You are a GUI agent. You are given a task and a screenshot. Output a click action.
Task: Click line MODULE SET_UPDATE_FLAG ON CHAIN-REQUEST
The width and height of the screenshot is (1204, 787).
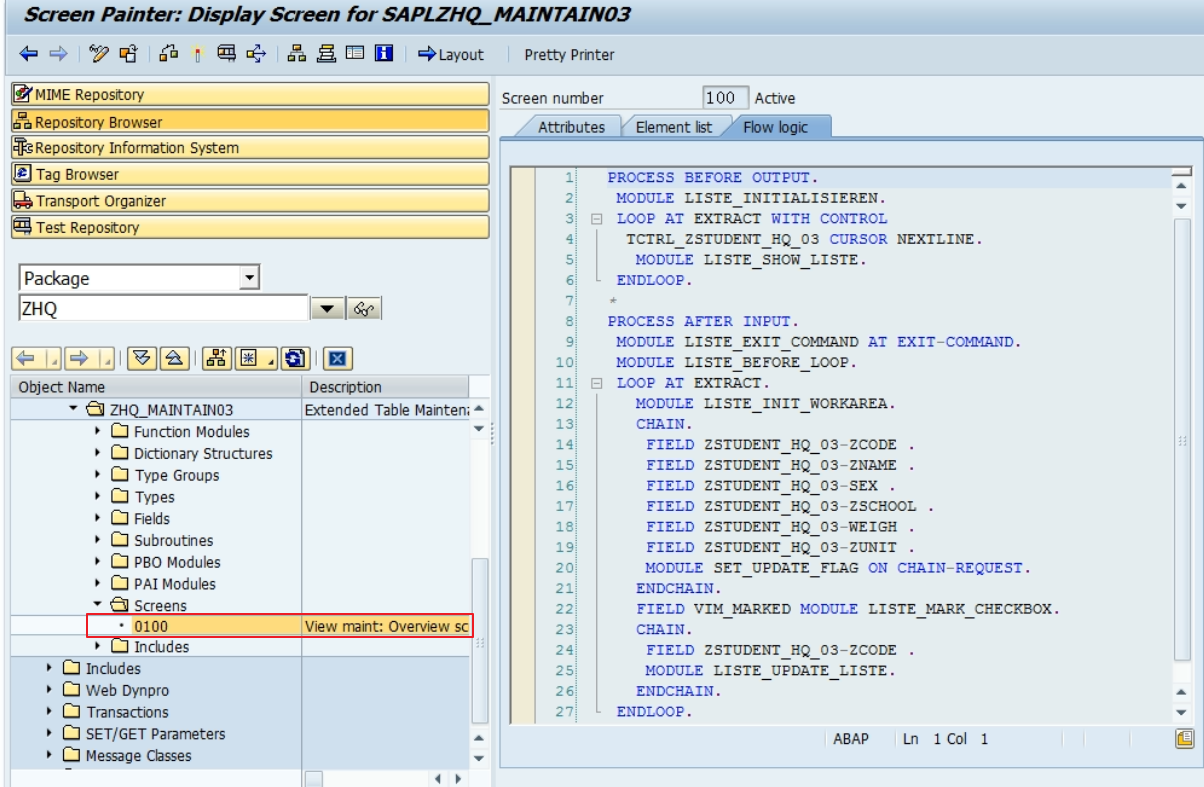coord(838,568)
